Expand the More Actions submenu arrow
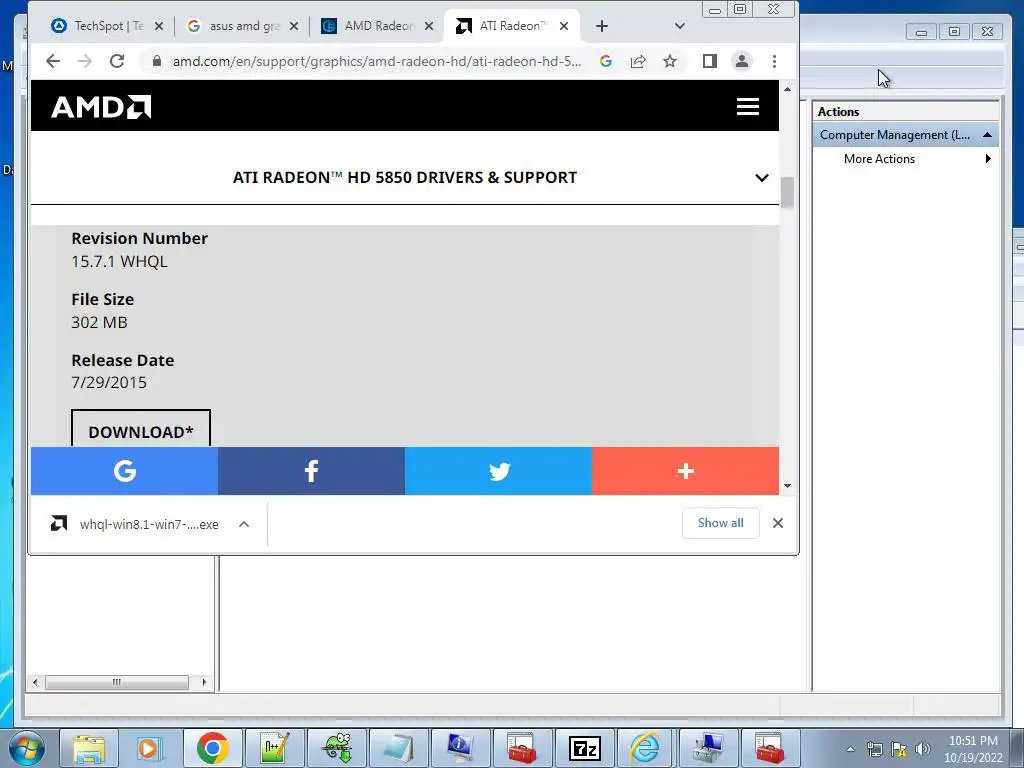Screen dimensions: 1024x768 pos(988,159)
